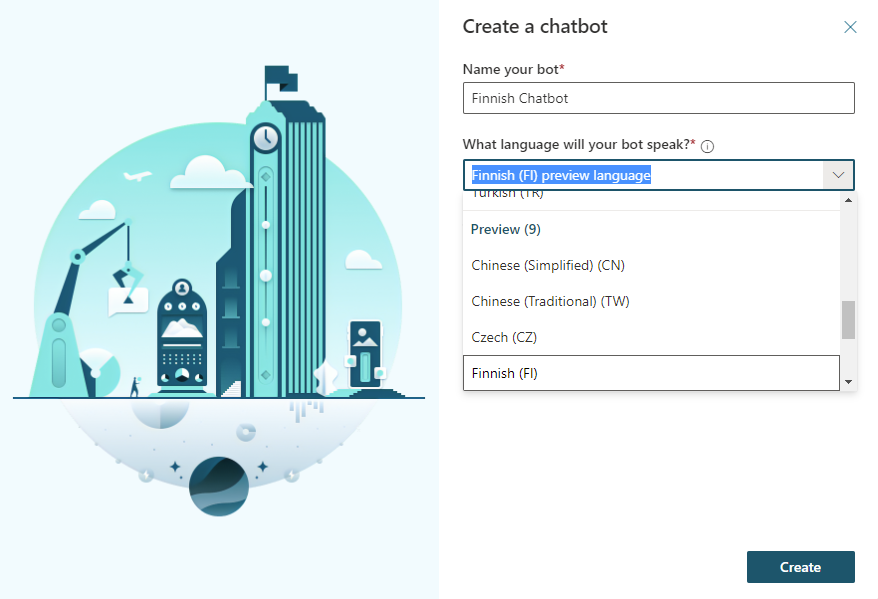Click the language list scrollbar thumb
Viewport: 878px width, 599px height.
click(x=848, y=320)
